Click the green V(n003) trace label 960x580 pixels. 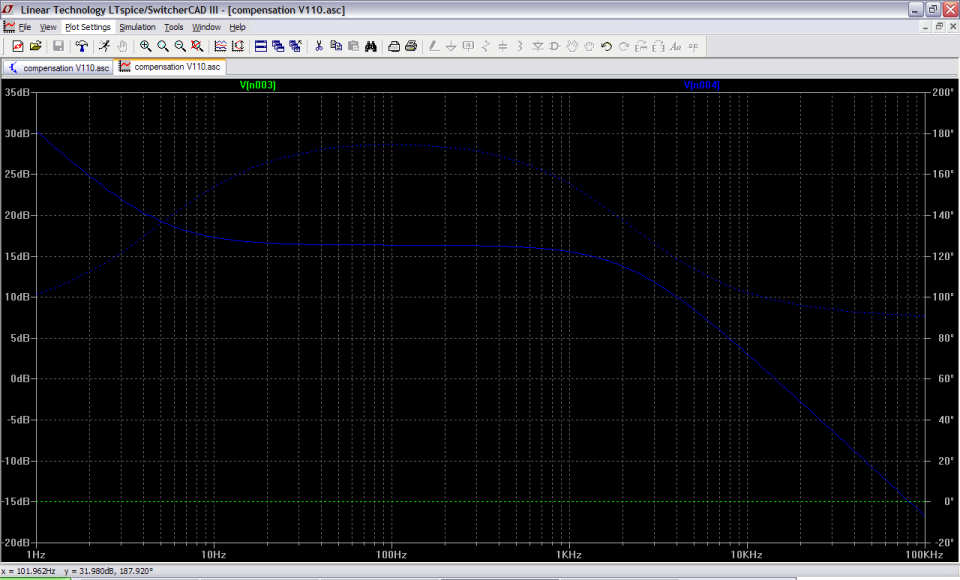pos(258,85)
